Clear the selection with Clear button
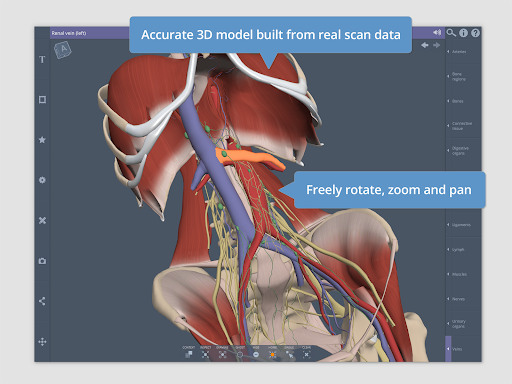The height and width of the screenshot is (384, 512). point(306,353)
